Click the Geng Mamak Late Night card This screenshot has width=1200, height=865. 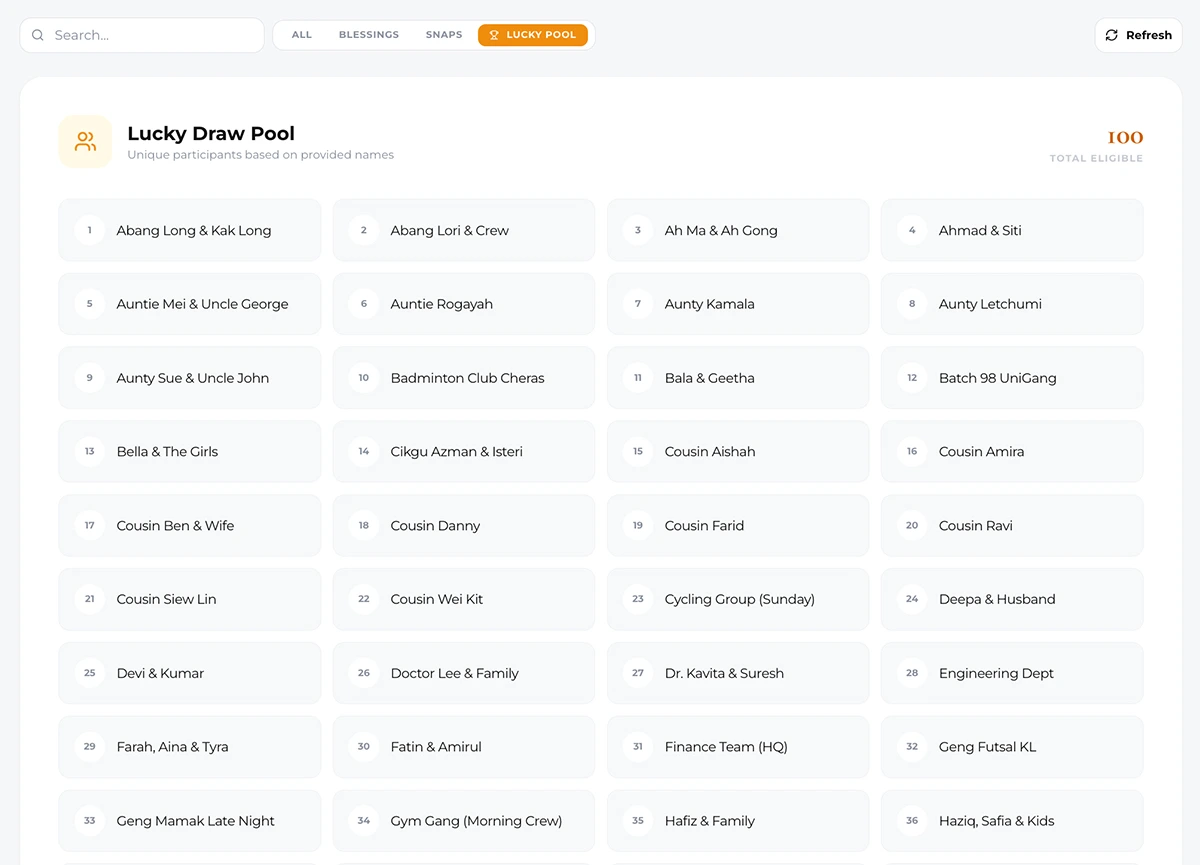[x=189, y=821]
